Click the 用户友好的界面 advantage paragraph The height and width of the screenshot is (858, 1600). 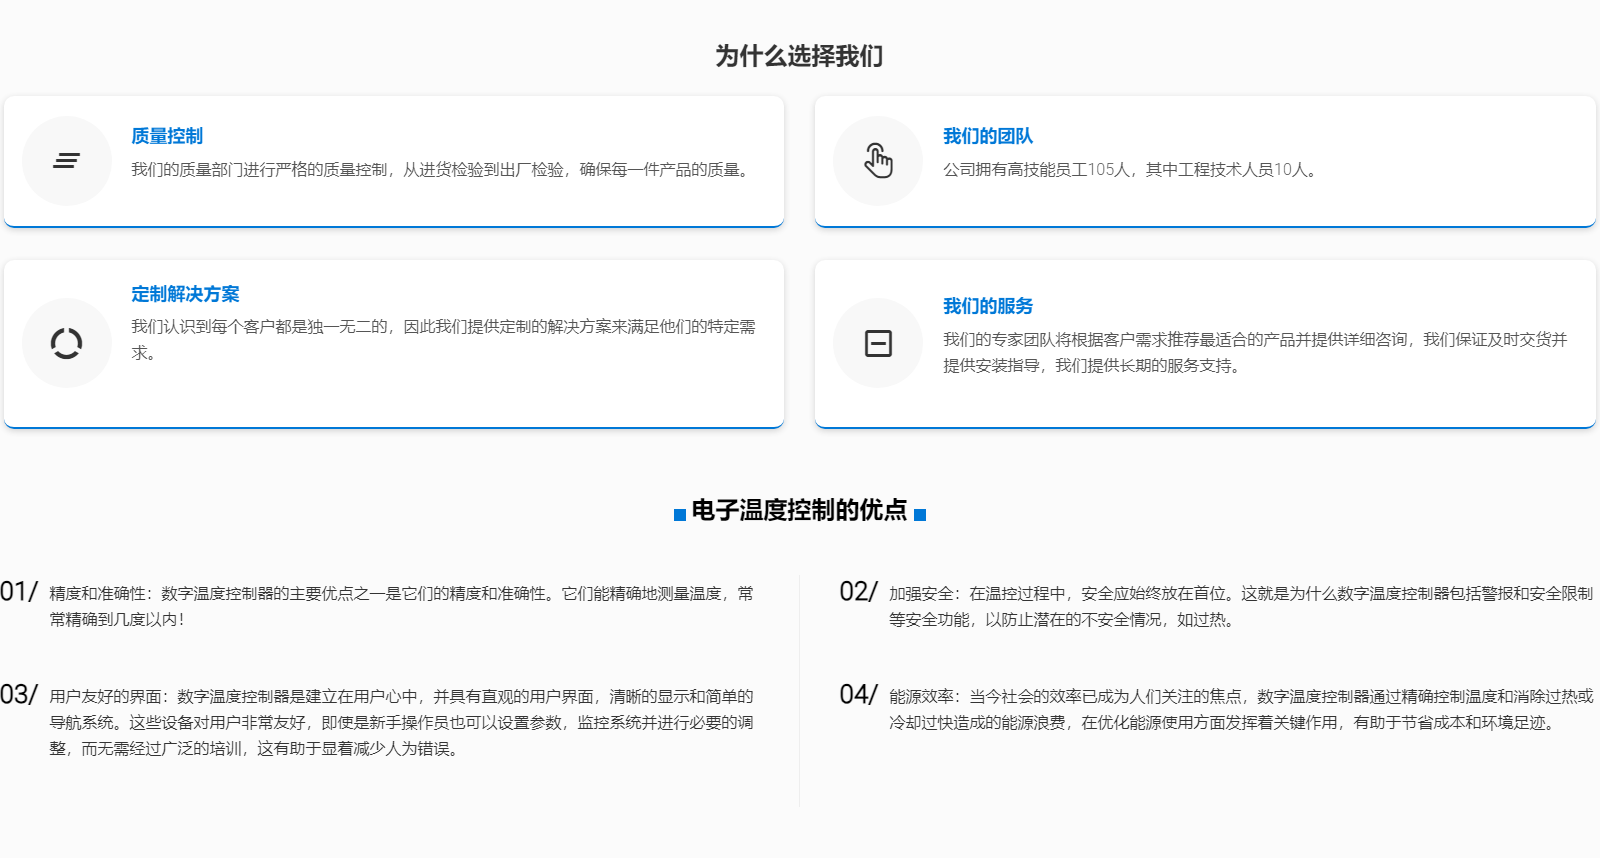coord(401,722)
